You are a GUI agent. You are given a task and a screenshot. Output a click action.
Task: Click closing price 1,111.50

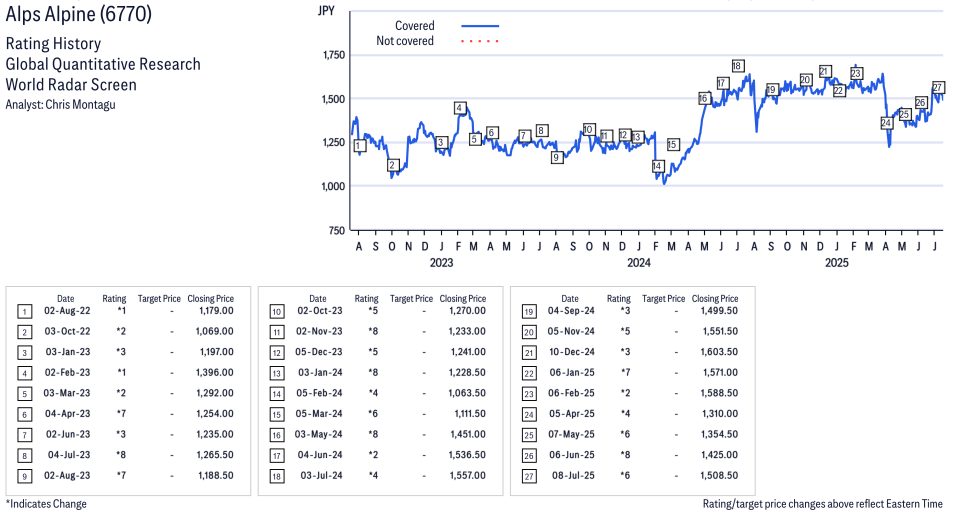tap(470, 413)
